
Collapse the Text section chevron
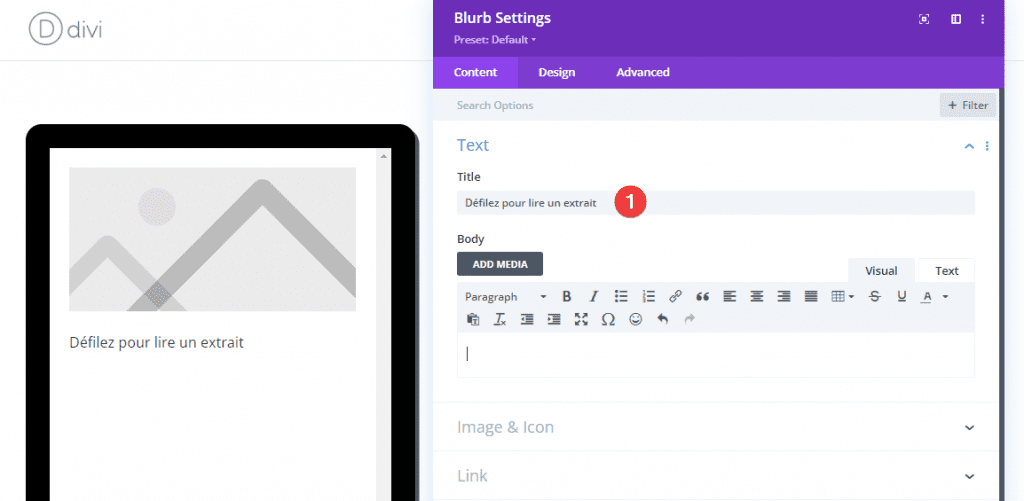(x=969, y=146)
